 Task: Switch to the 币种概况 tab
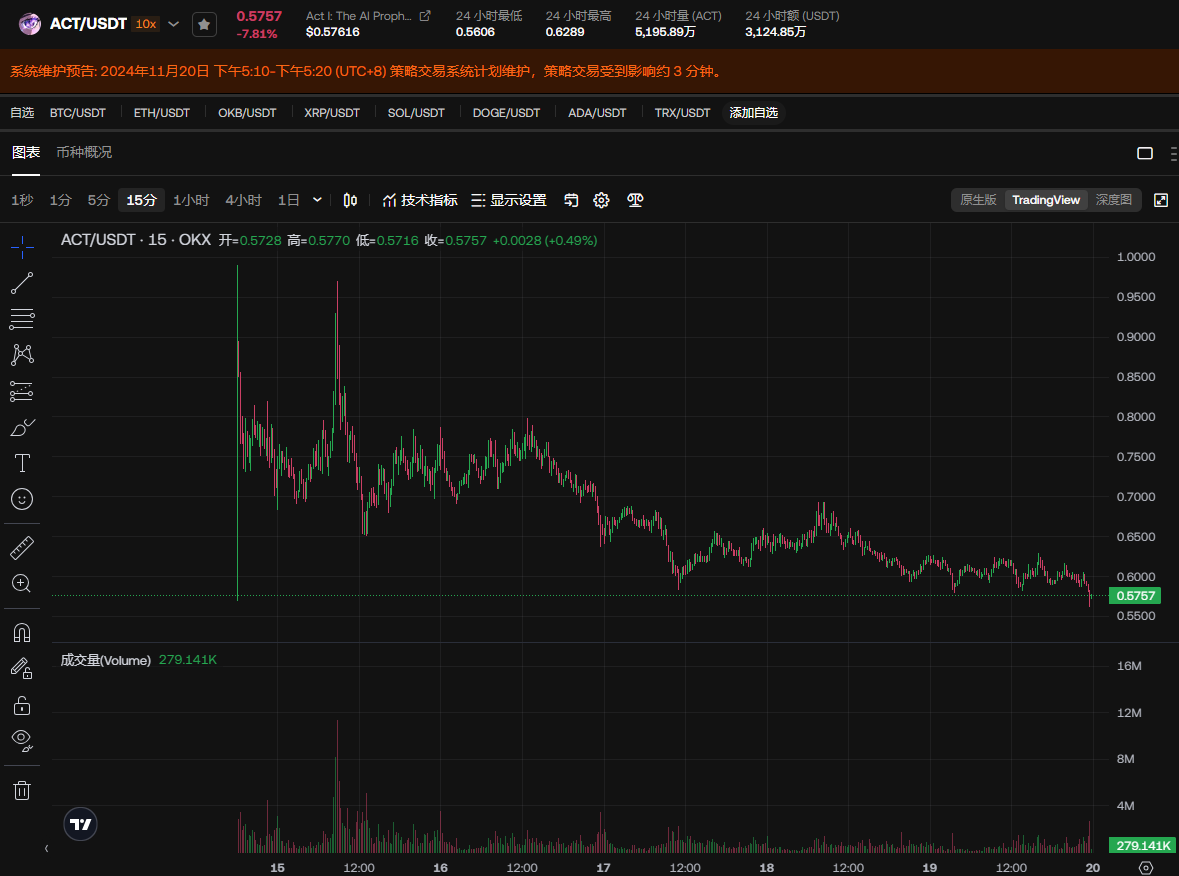[x=84, y=152]
